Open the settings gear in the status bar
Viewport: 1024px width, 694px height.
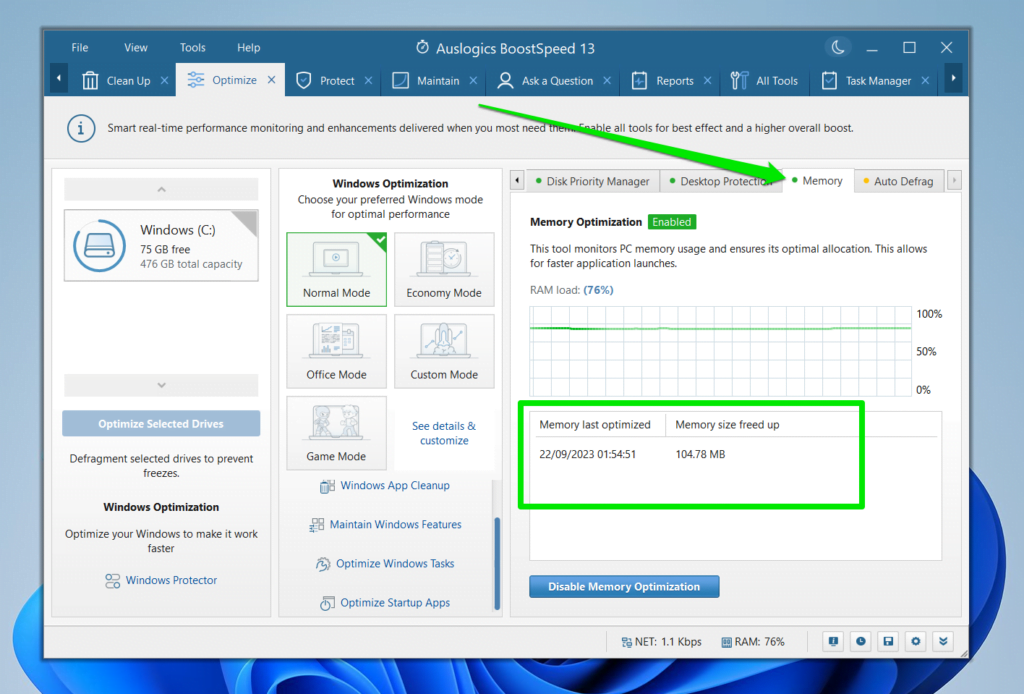tap(915, 641)
